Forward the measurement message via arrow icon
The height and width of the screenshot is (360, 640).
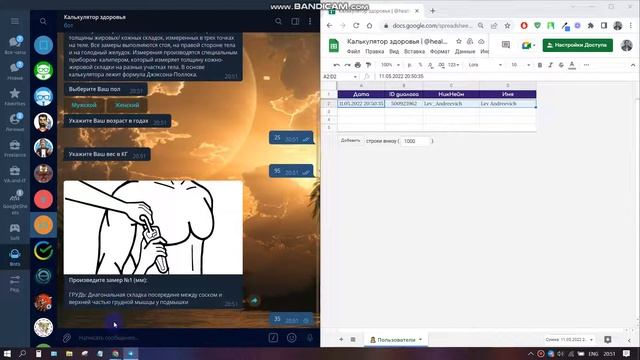pos(254,301)
